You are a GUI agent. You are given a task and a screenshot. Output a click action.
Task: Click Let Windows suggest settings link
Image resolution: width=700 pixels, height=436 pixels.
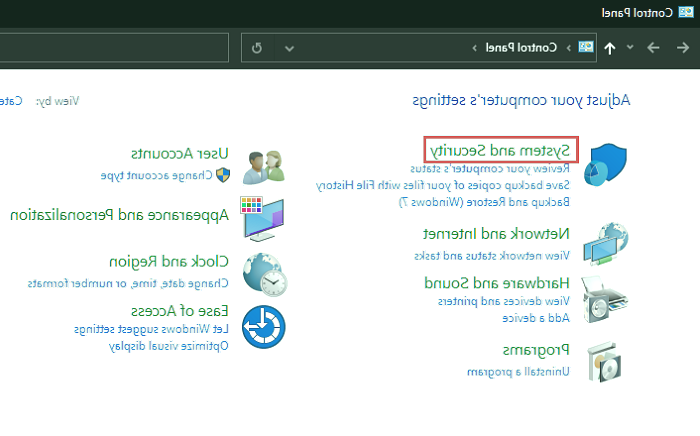(151, 329)
